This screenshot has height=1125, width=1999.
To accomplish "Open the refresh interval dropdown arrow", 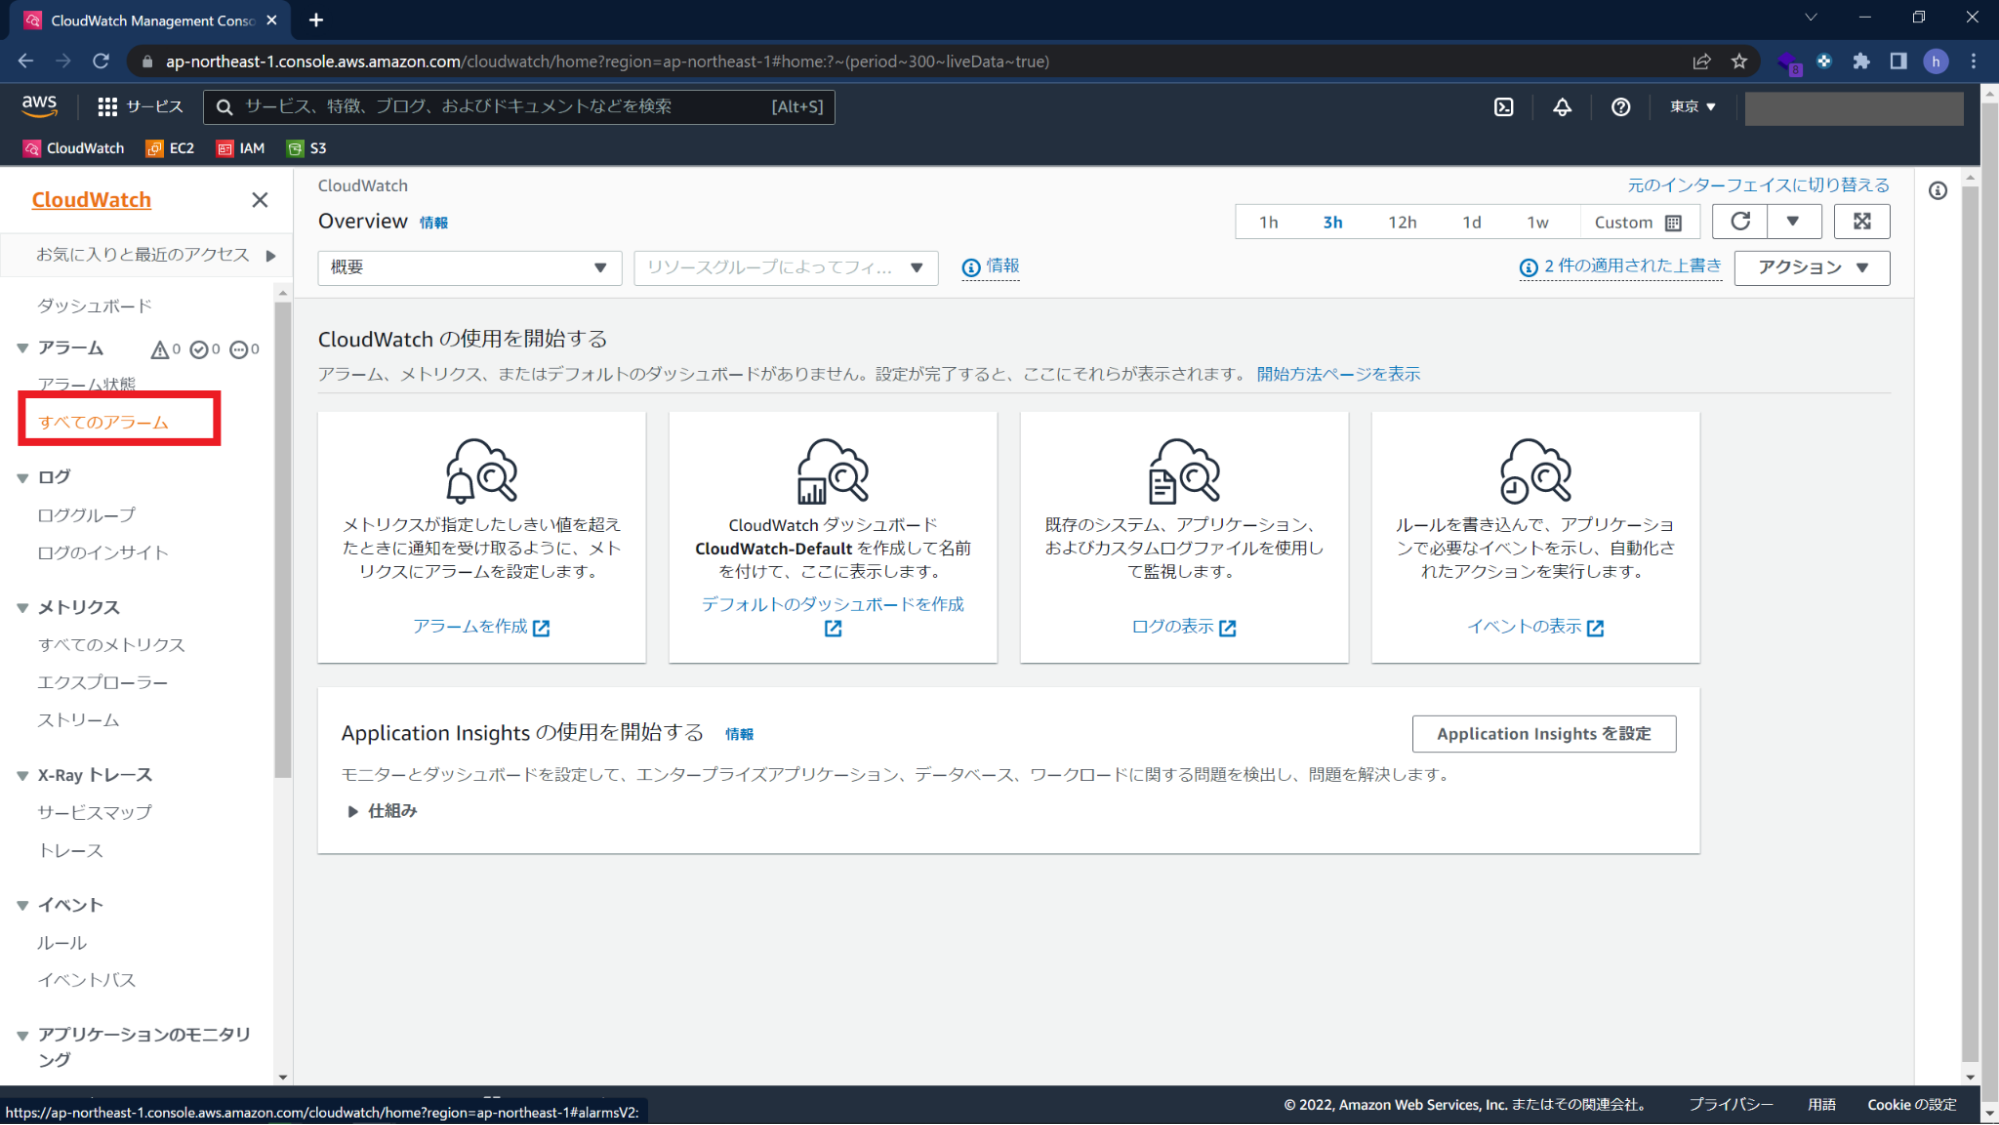I will pyautogui.click(x=1793, y=221).
